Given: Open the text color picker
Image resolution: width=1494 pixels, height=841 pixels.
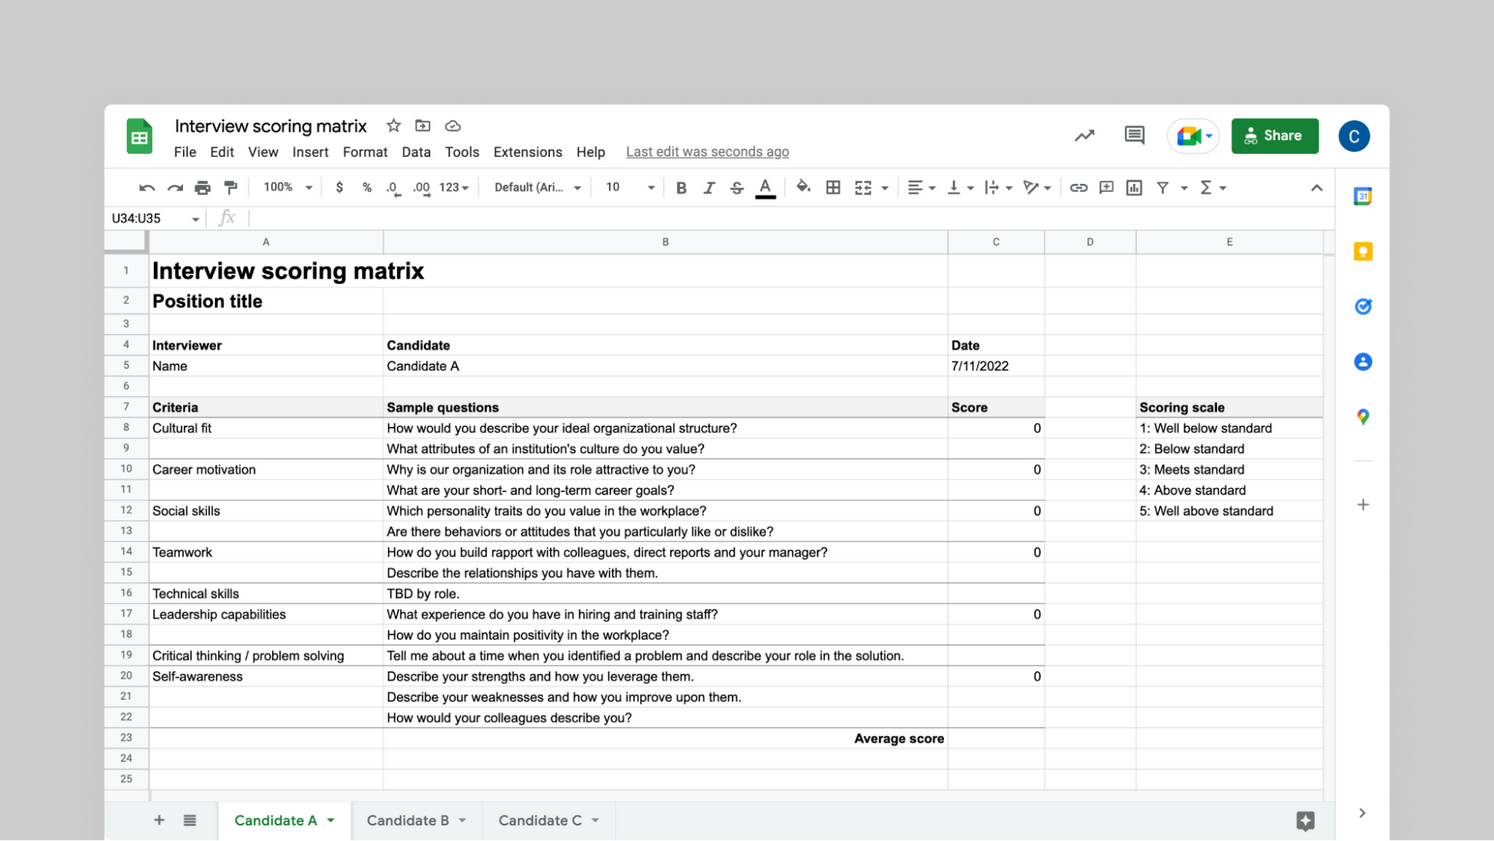Looking at the screenshot, I should [x=765, y=187].
